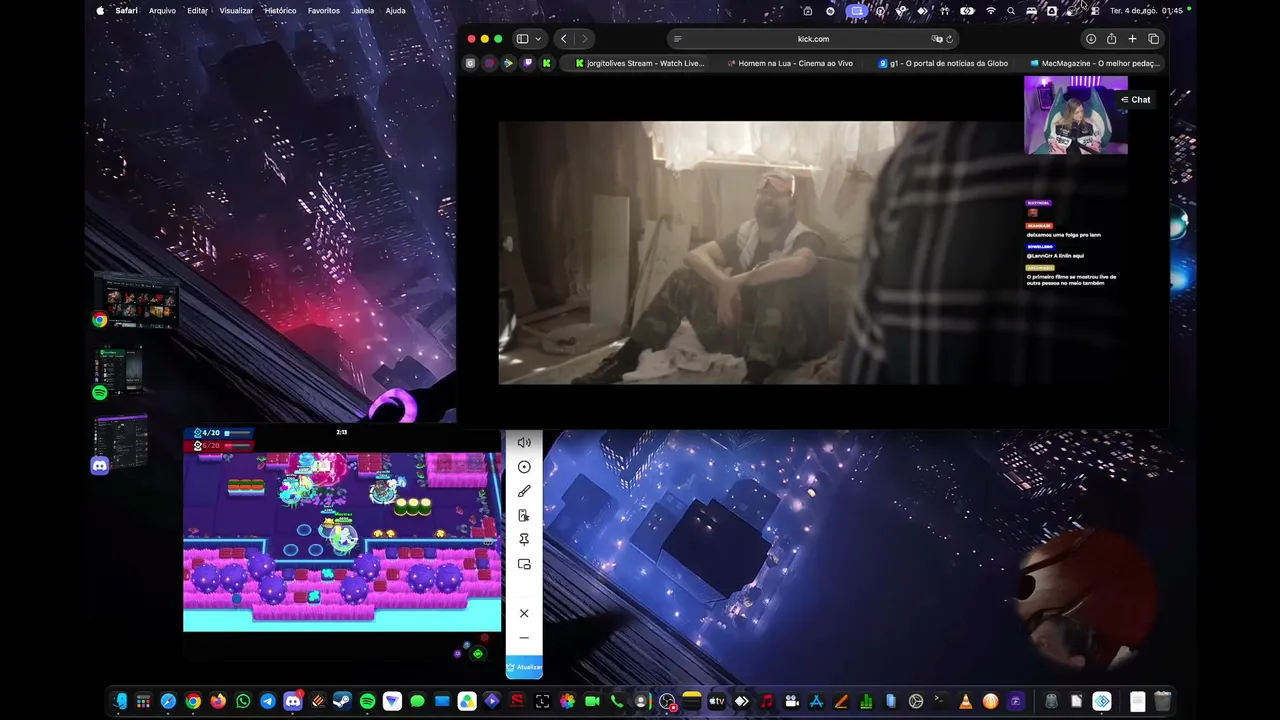Viewport: 1280px width, 720px height.
Task: Show date and time notification panel
Action: pos(1146,10)
